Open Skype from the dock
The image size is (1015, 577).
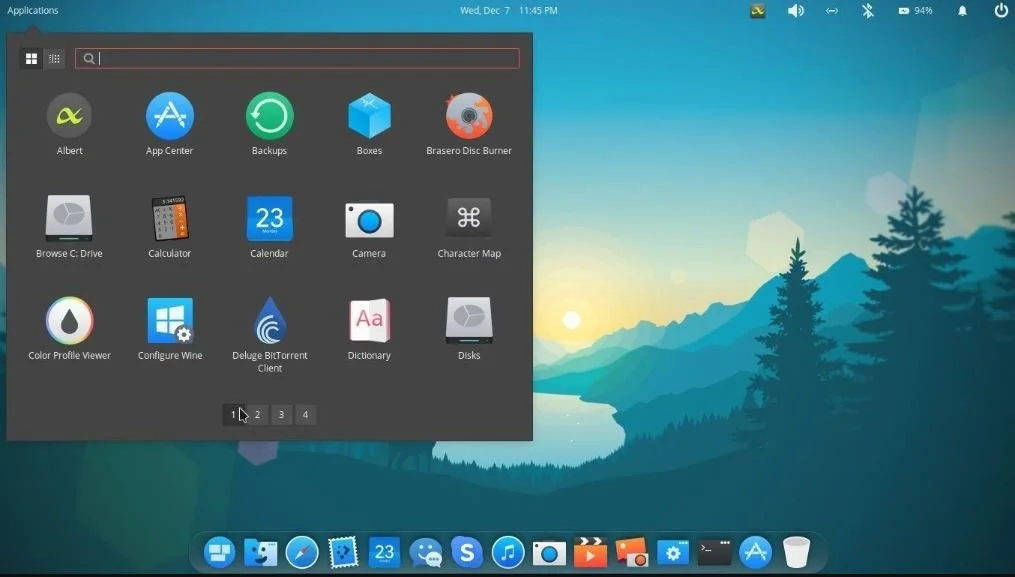coord(466,551)
